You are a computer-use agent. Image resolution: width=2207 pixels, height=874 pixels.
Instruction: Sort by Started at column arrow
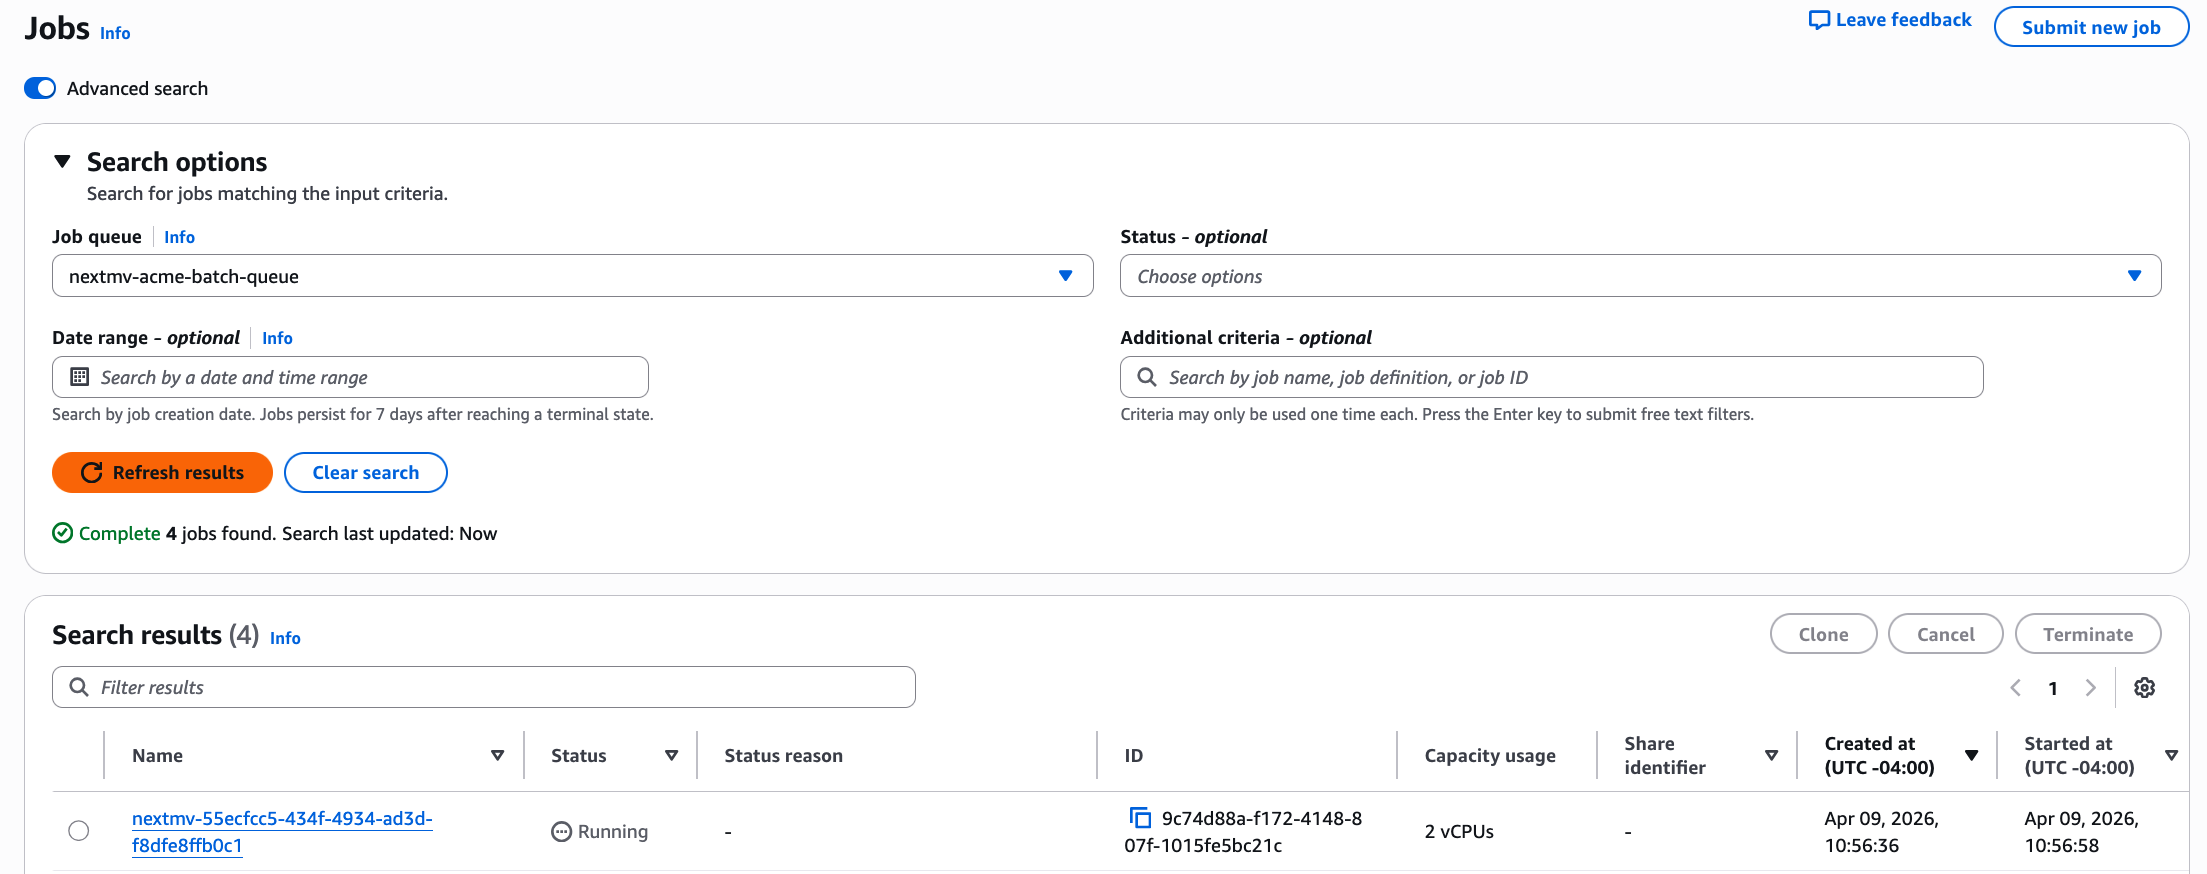click(x=2171, y=756)
